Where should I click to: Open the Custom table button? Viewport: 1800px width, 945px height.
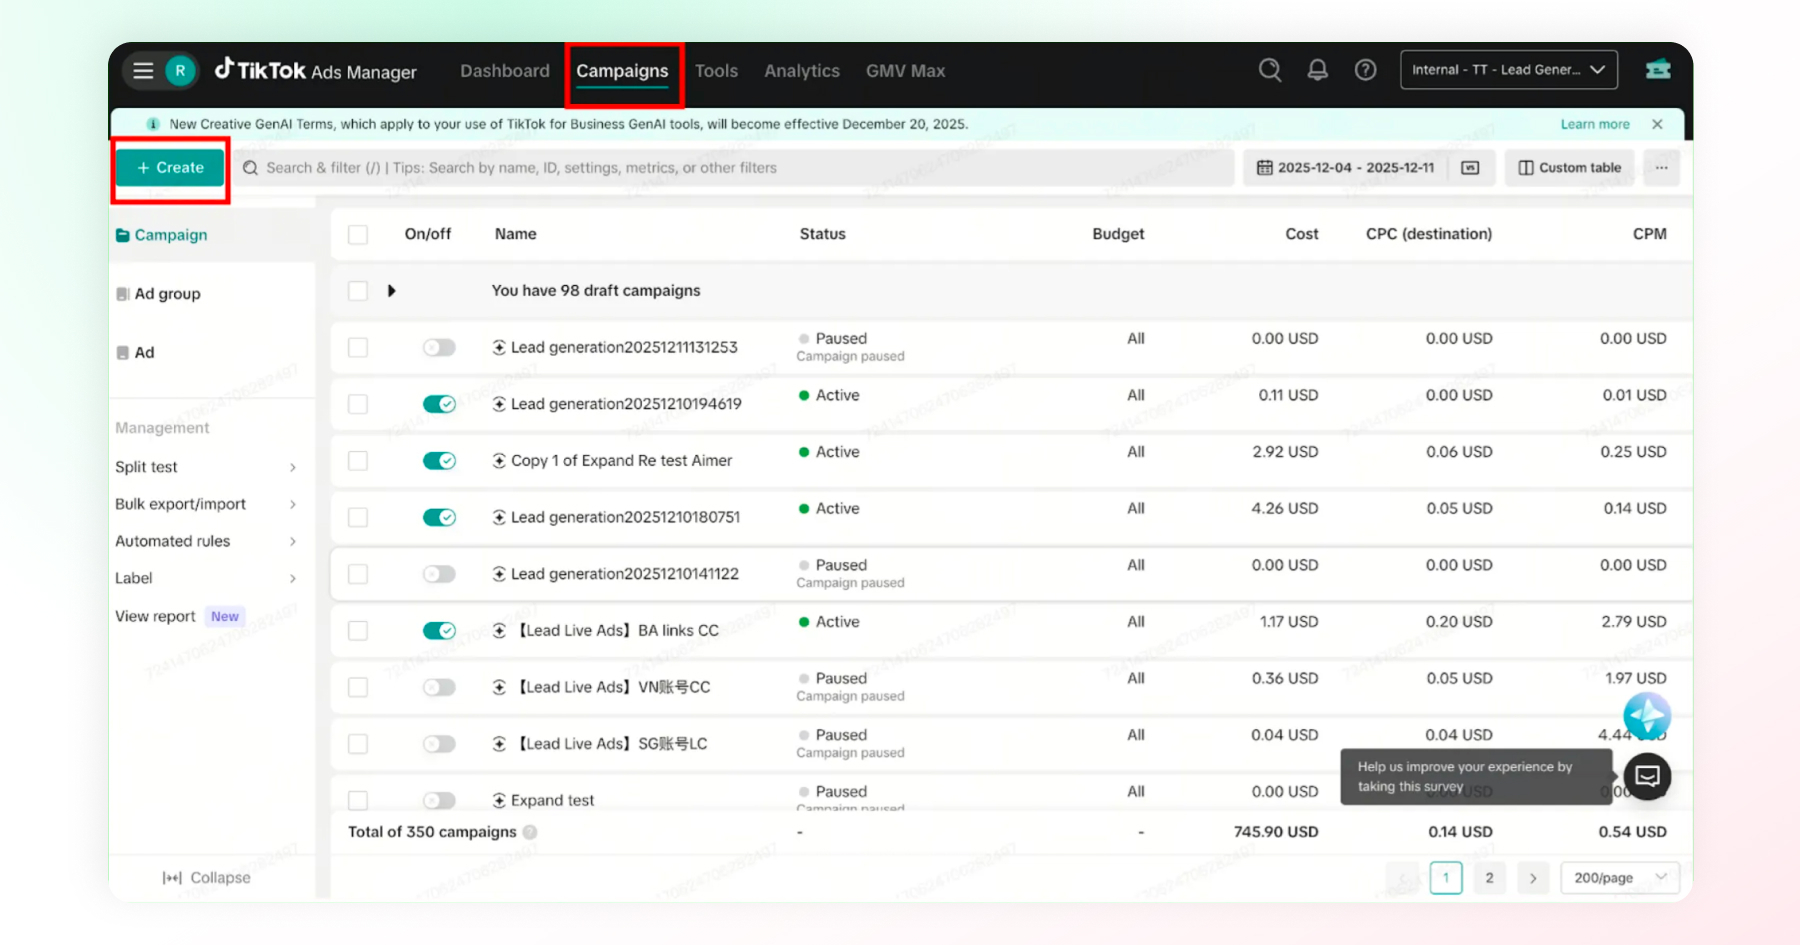(1570, 168)
